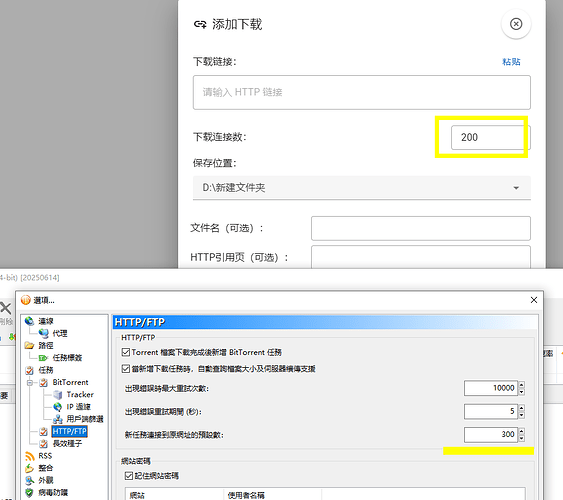Viewport: 563px width, 500px height.
Task: Select the IP 過濾 globe icon
Action: point(57,407)
